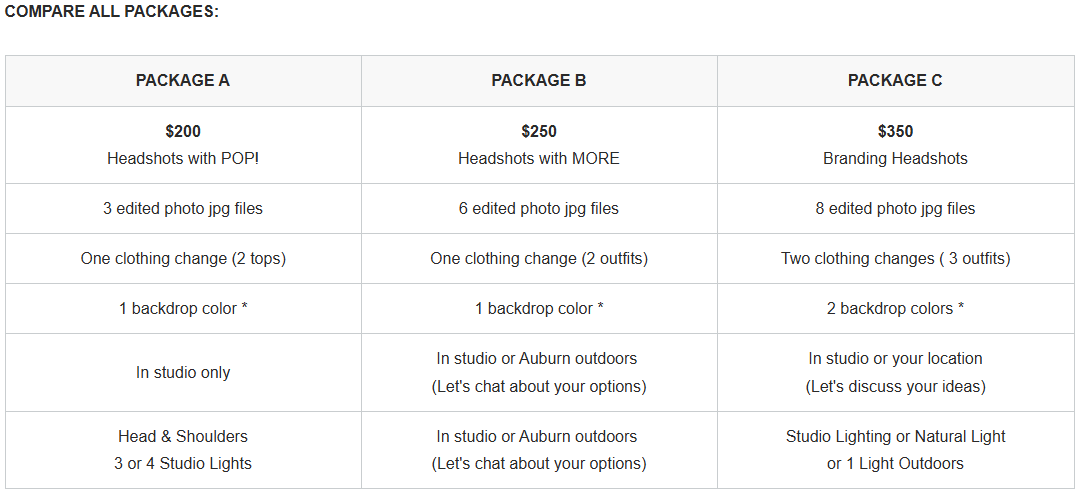
Task: Click the Let's discuss your ideas text
Action: pos(895,386)
